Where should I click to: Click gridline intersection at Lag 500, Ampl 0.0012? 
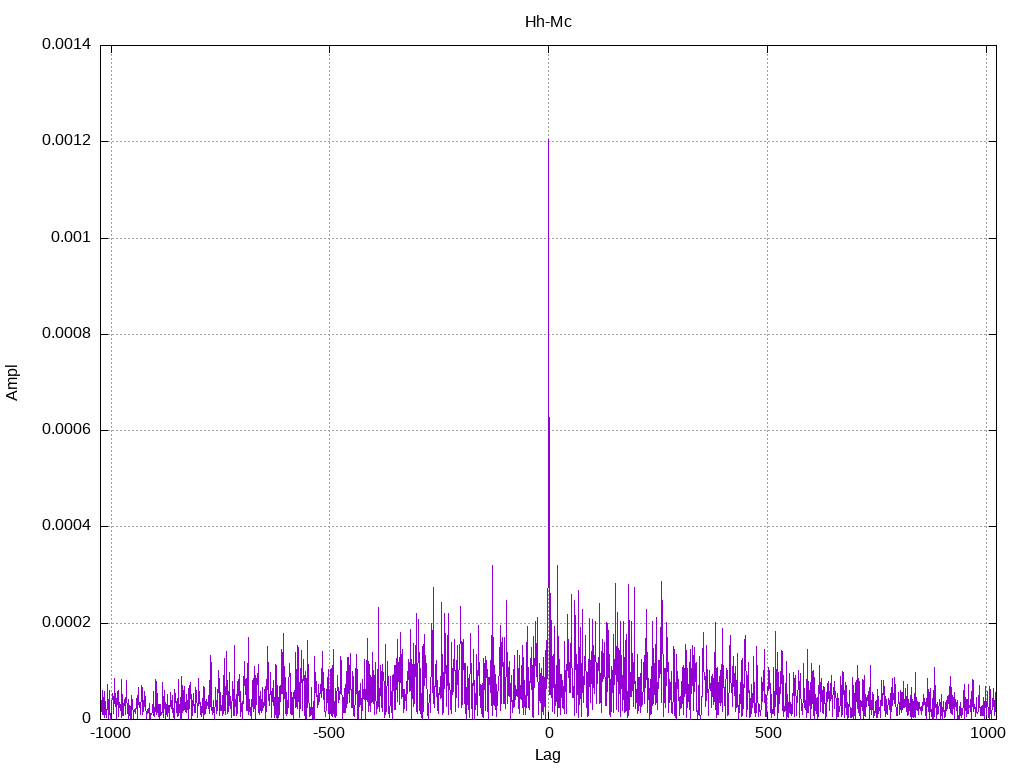click(x=767, y=141)
